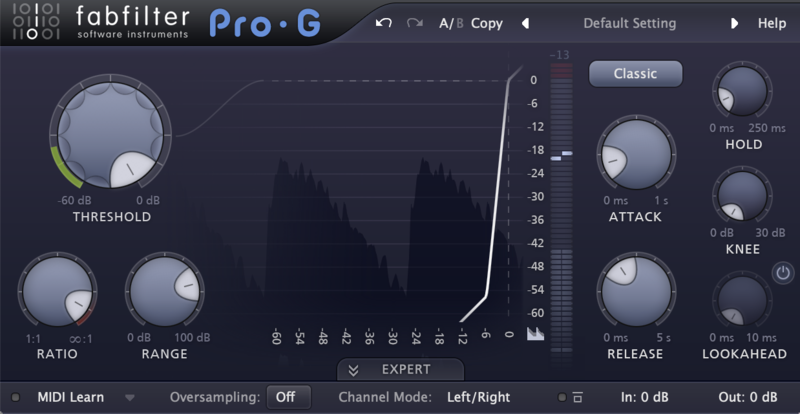Screen dimensions: 800x414
Task: Change the Classic gate style button
Action: point(636,74)
